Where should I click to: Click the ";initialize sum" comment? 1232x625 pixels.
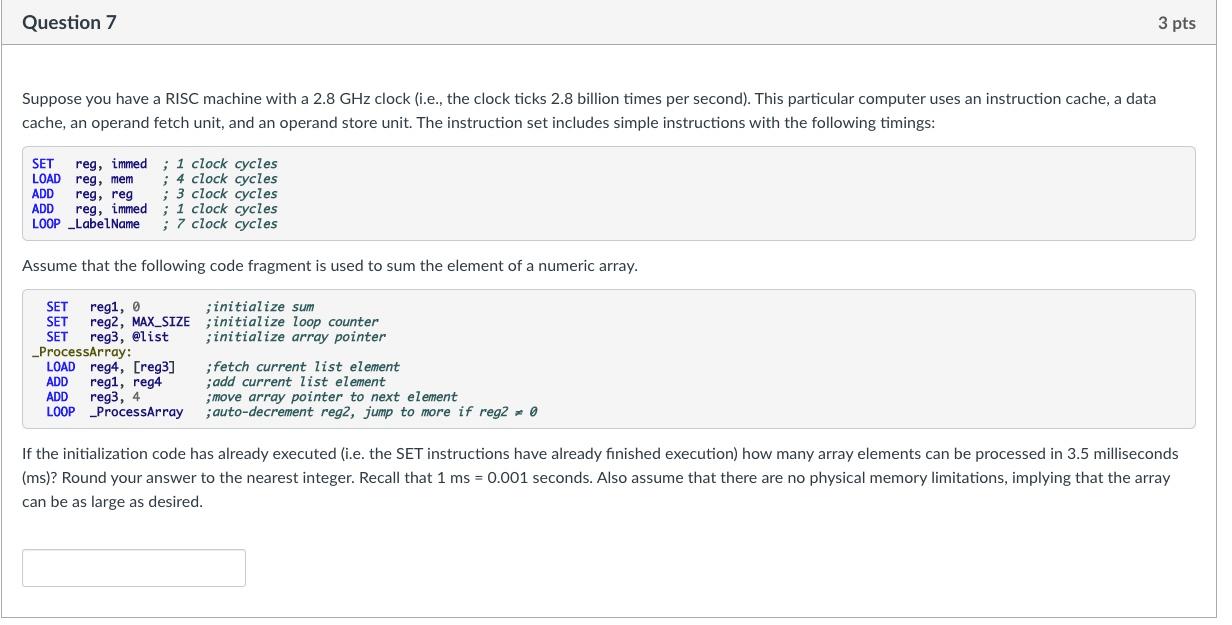(259, 307)
